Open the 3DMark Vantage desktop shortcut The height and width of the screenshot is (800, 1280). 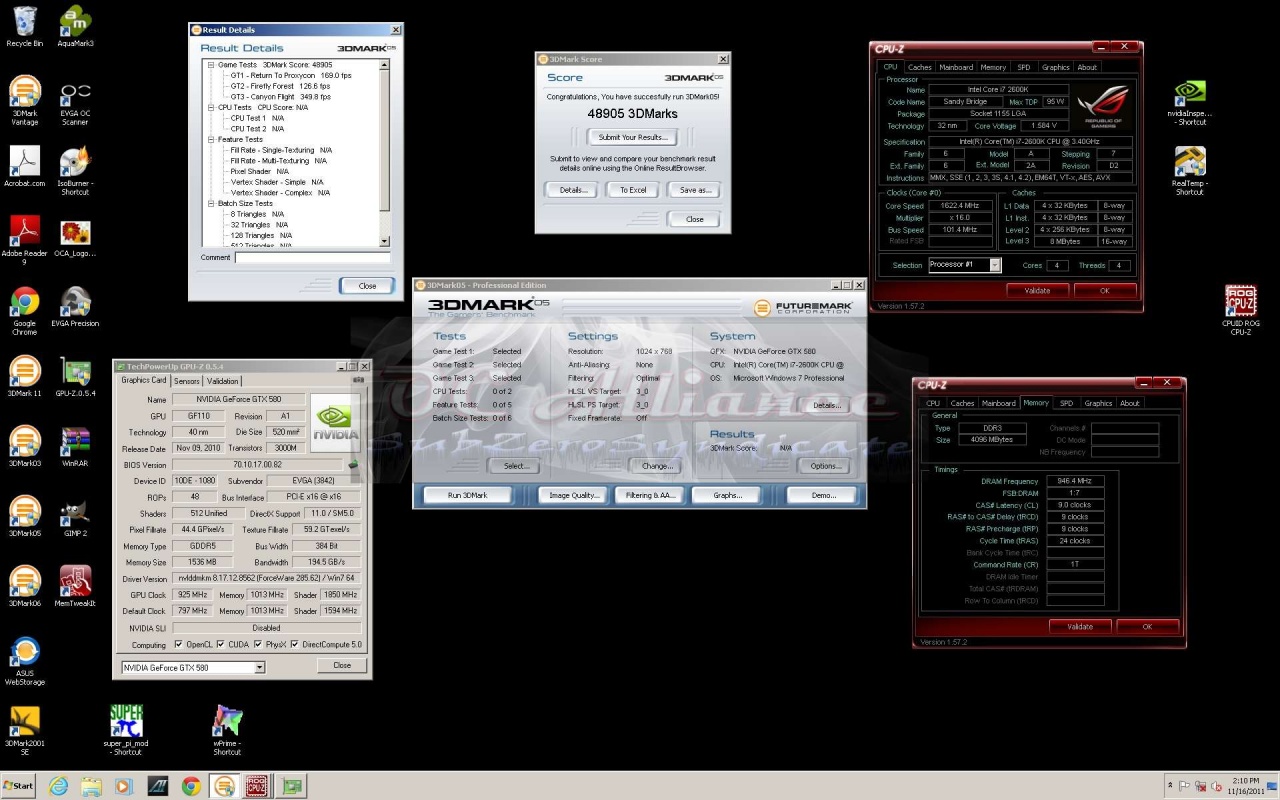pos(25,93)
